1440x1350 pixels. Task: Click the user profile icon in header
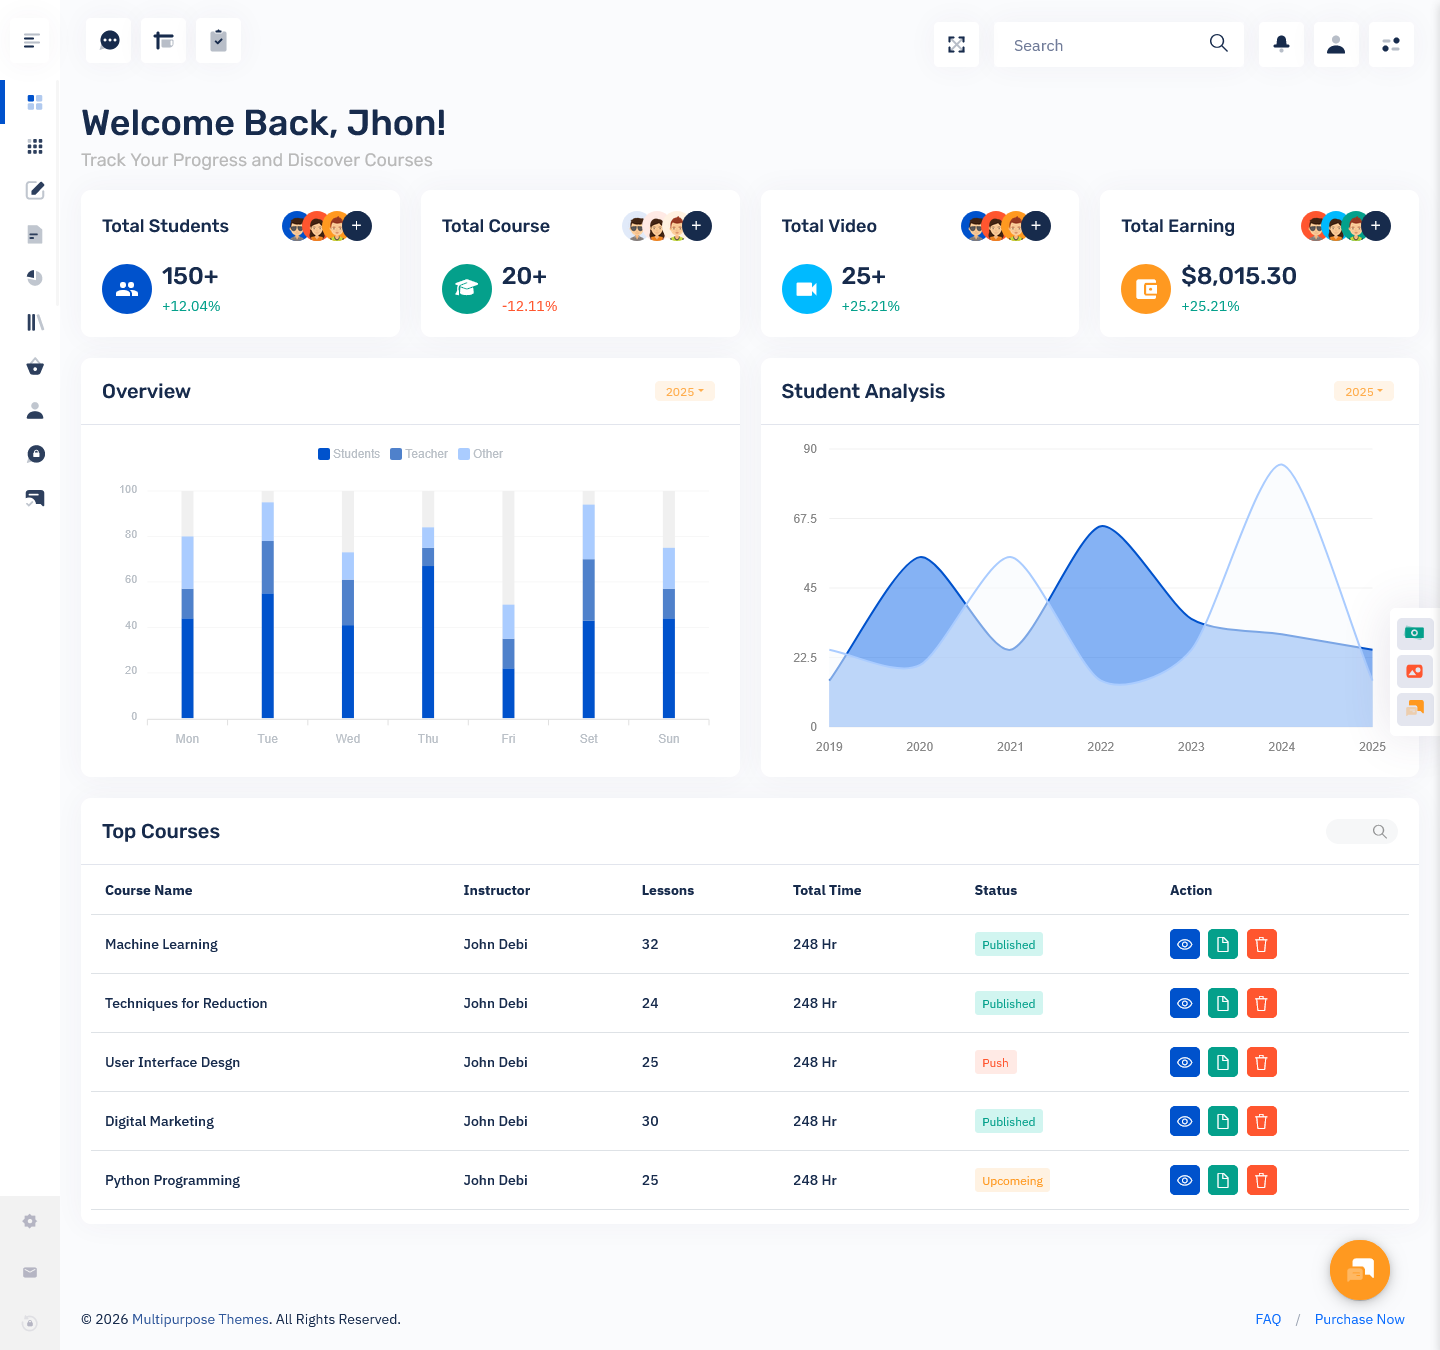click(x=1335, y=44)
